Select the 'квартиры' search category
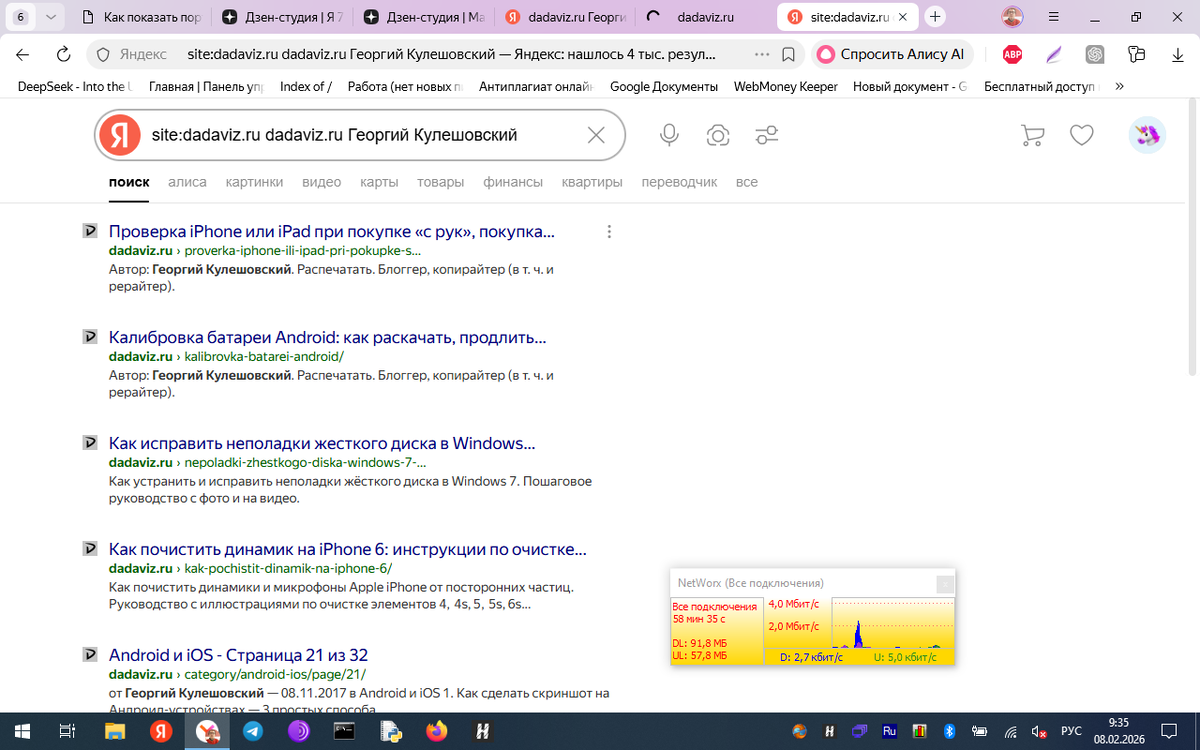This screenshot has width=1200, height=750. click(x=592, y=182)
